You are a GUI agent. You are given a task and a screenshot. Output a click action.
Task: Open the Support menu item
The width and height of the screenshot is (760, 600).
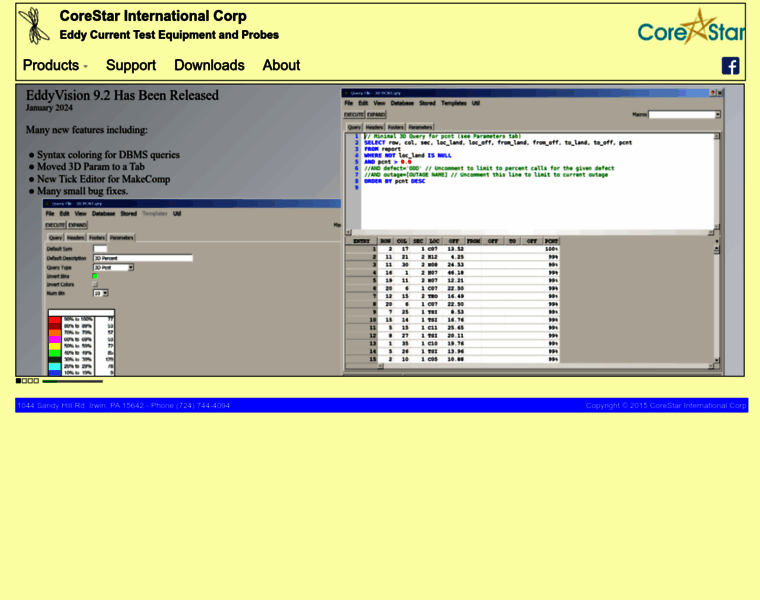click(131, 65)
